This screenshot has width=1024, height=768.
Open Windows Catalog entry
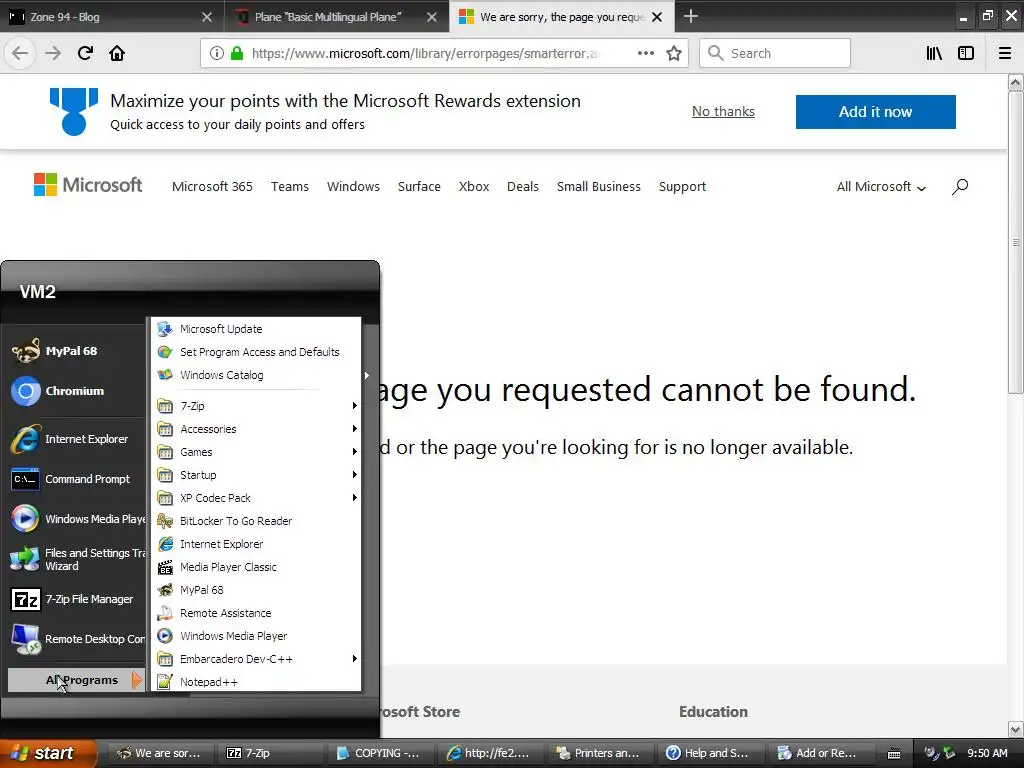256,375
